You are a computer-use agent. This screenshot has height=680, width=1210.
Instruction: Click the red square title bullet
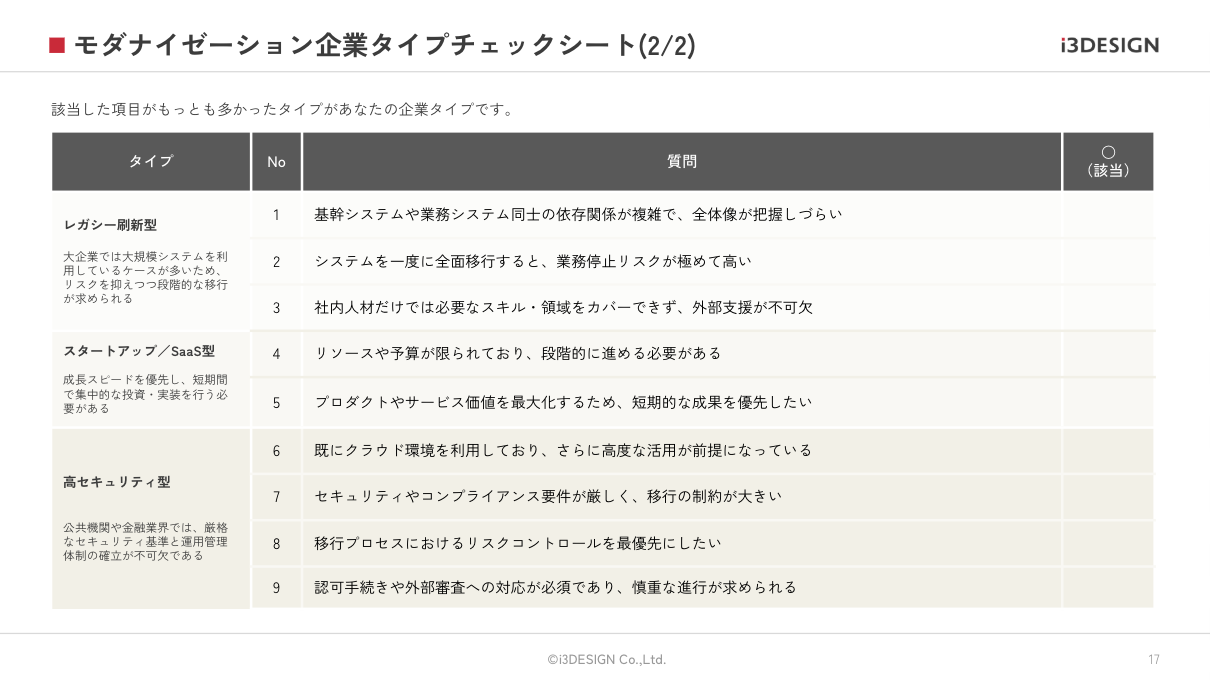coord(57,45)
